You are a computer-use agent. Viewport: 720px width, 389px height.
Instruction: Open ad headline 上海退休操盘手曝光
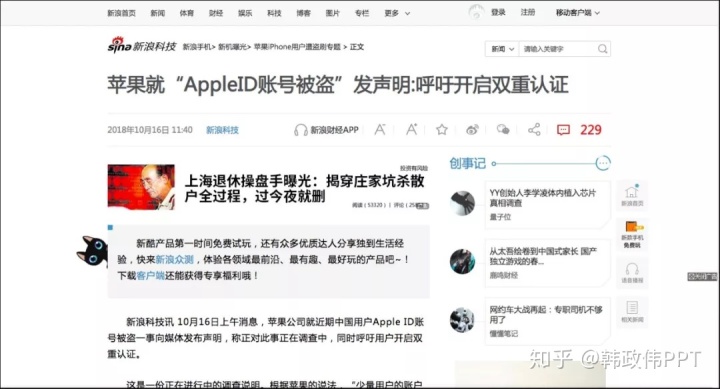click(304, 188)
